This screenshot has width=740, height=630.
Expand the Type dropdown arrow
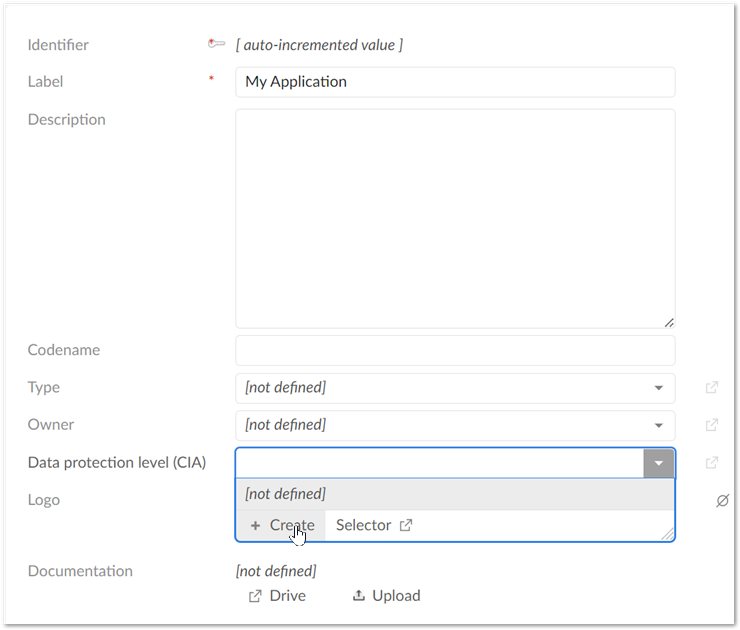[659, 388]
